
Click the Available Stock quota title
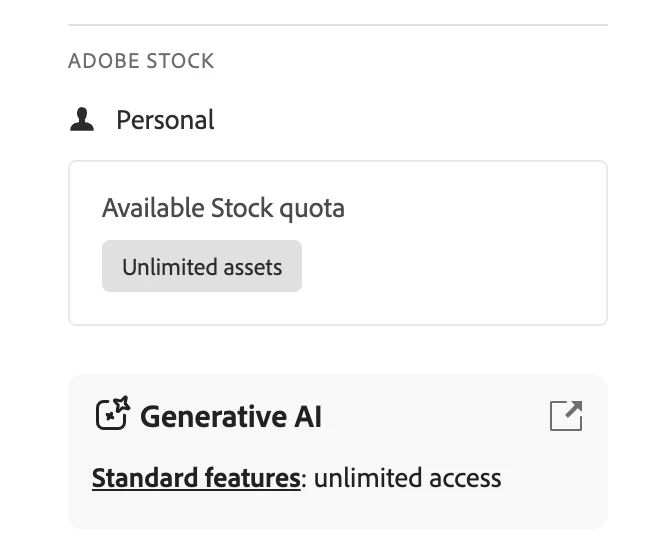point(223,208)
